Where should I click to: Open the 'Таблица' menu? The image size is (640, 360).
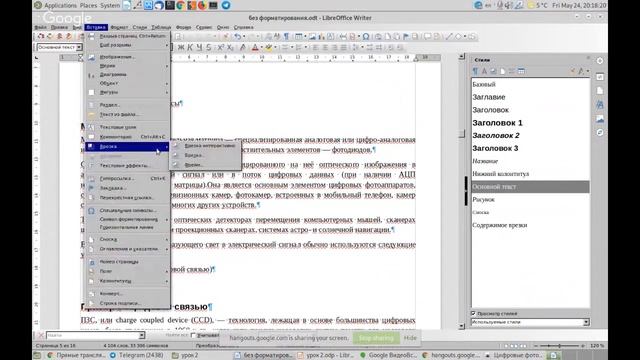(161, 27)
